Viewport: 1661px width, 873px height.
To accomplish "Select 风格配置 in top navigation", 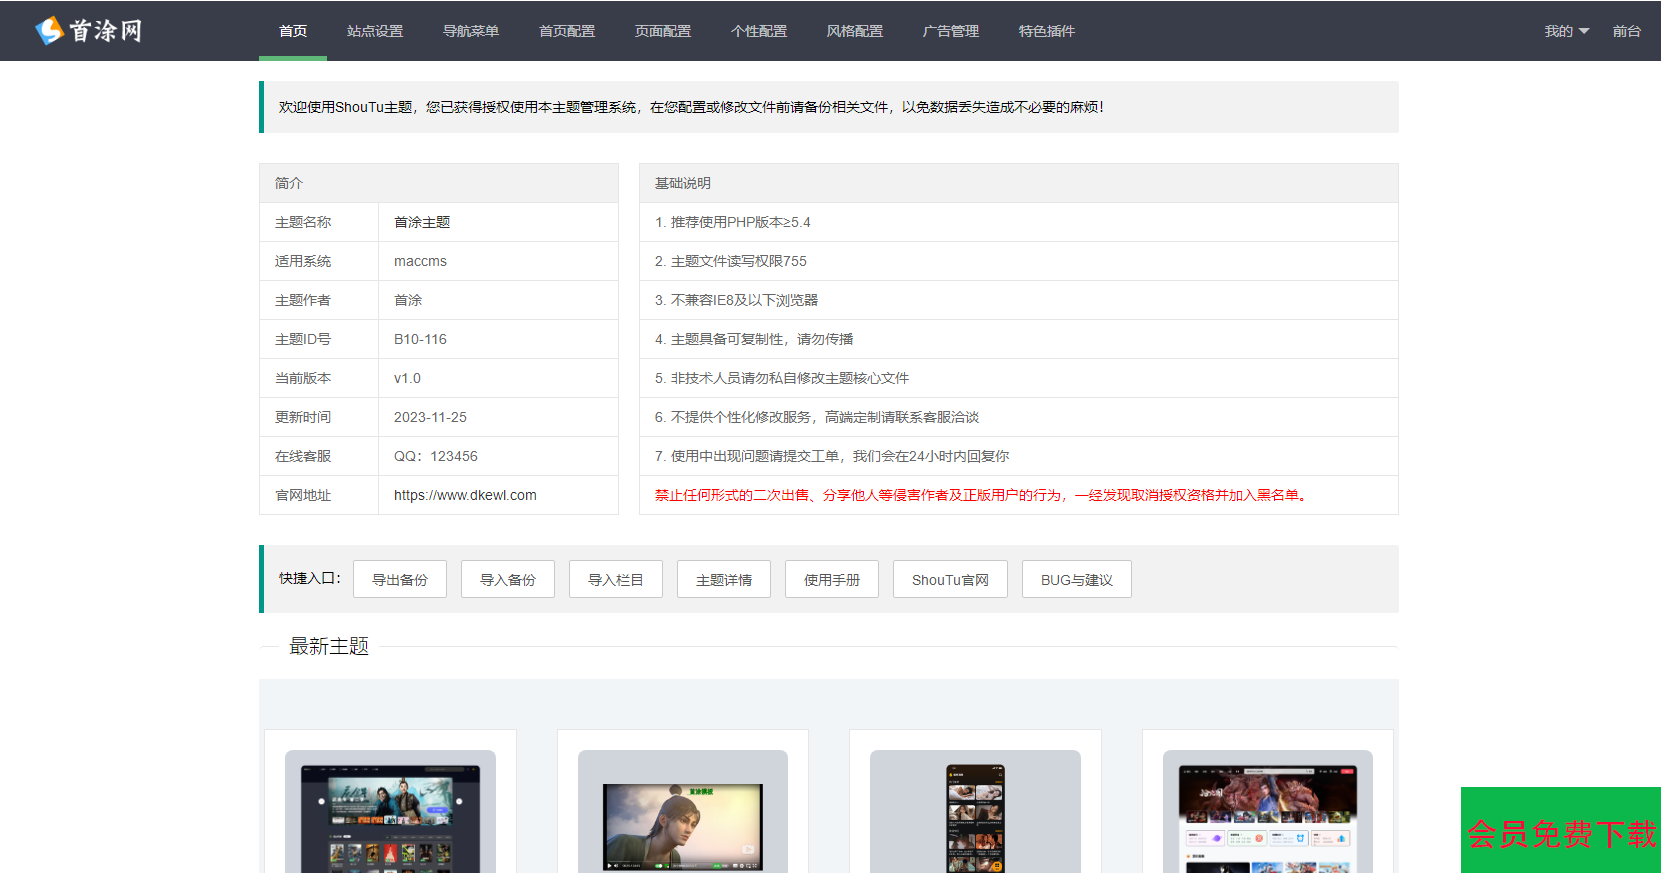I will click(x=855, y=31).
